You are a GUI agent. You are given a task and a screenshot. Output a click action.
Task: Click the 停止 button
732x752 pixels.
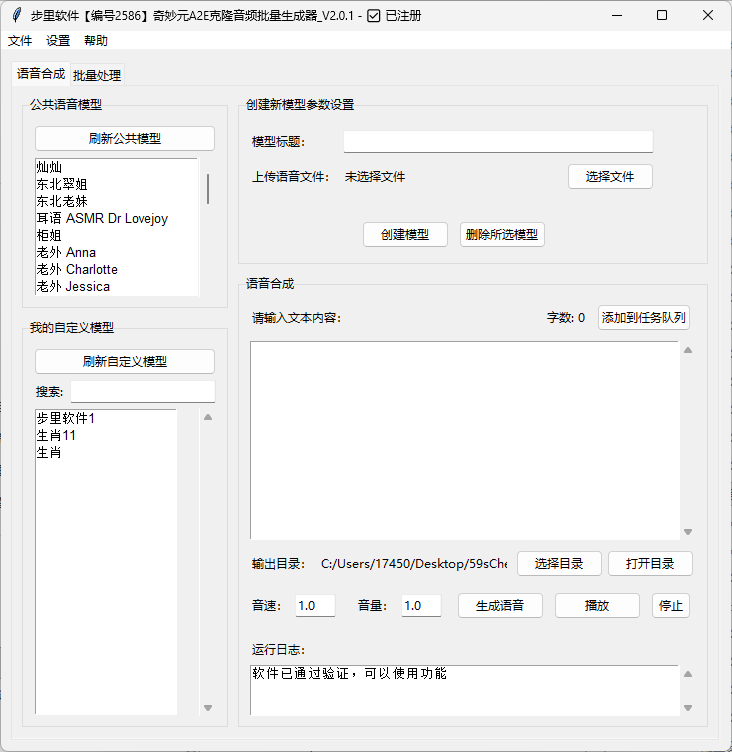coord(670,606)
